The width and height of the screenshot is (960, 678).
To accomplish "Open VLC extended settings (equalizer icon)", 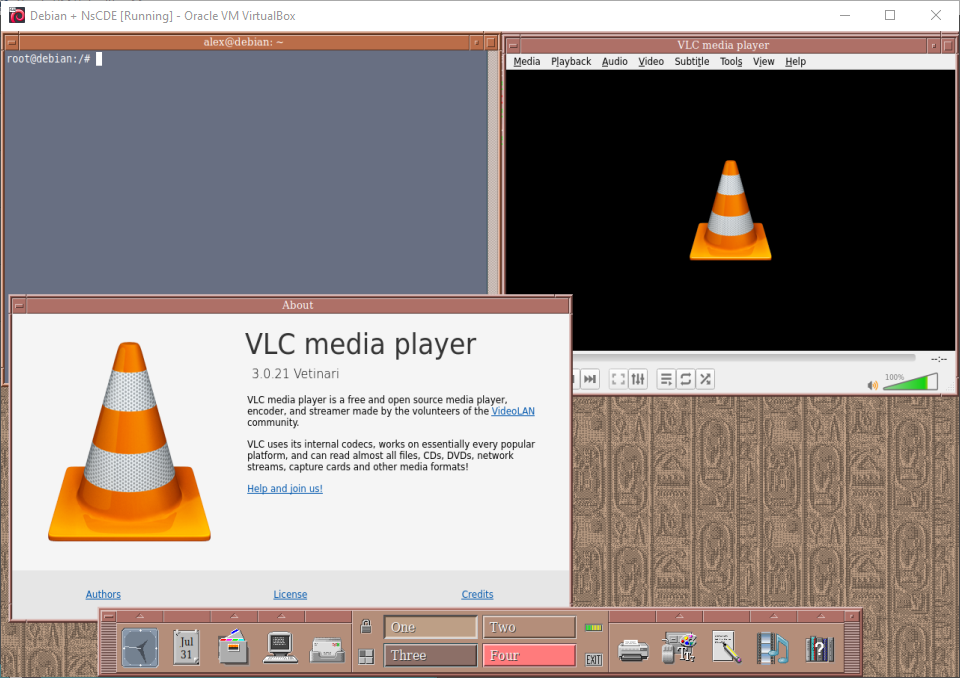I will click(x=639, y=379).
